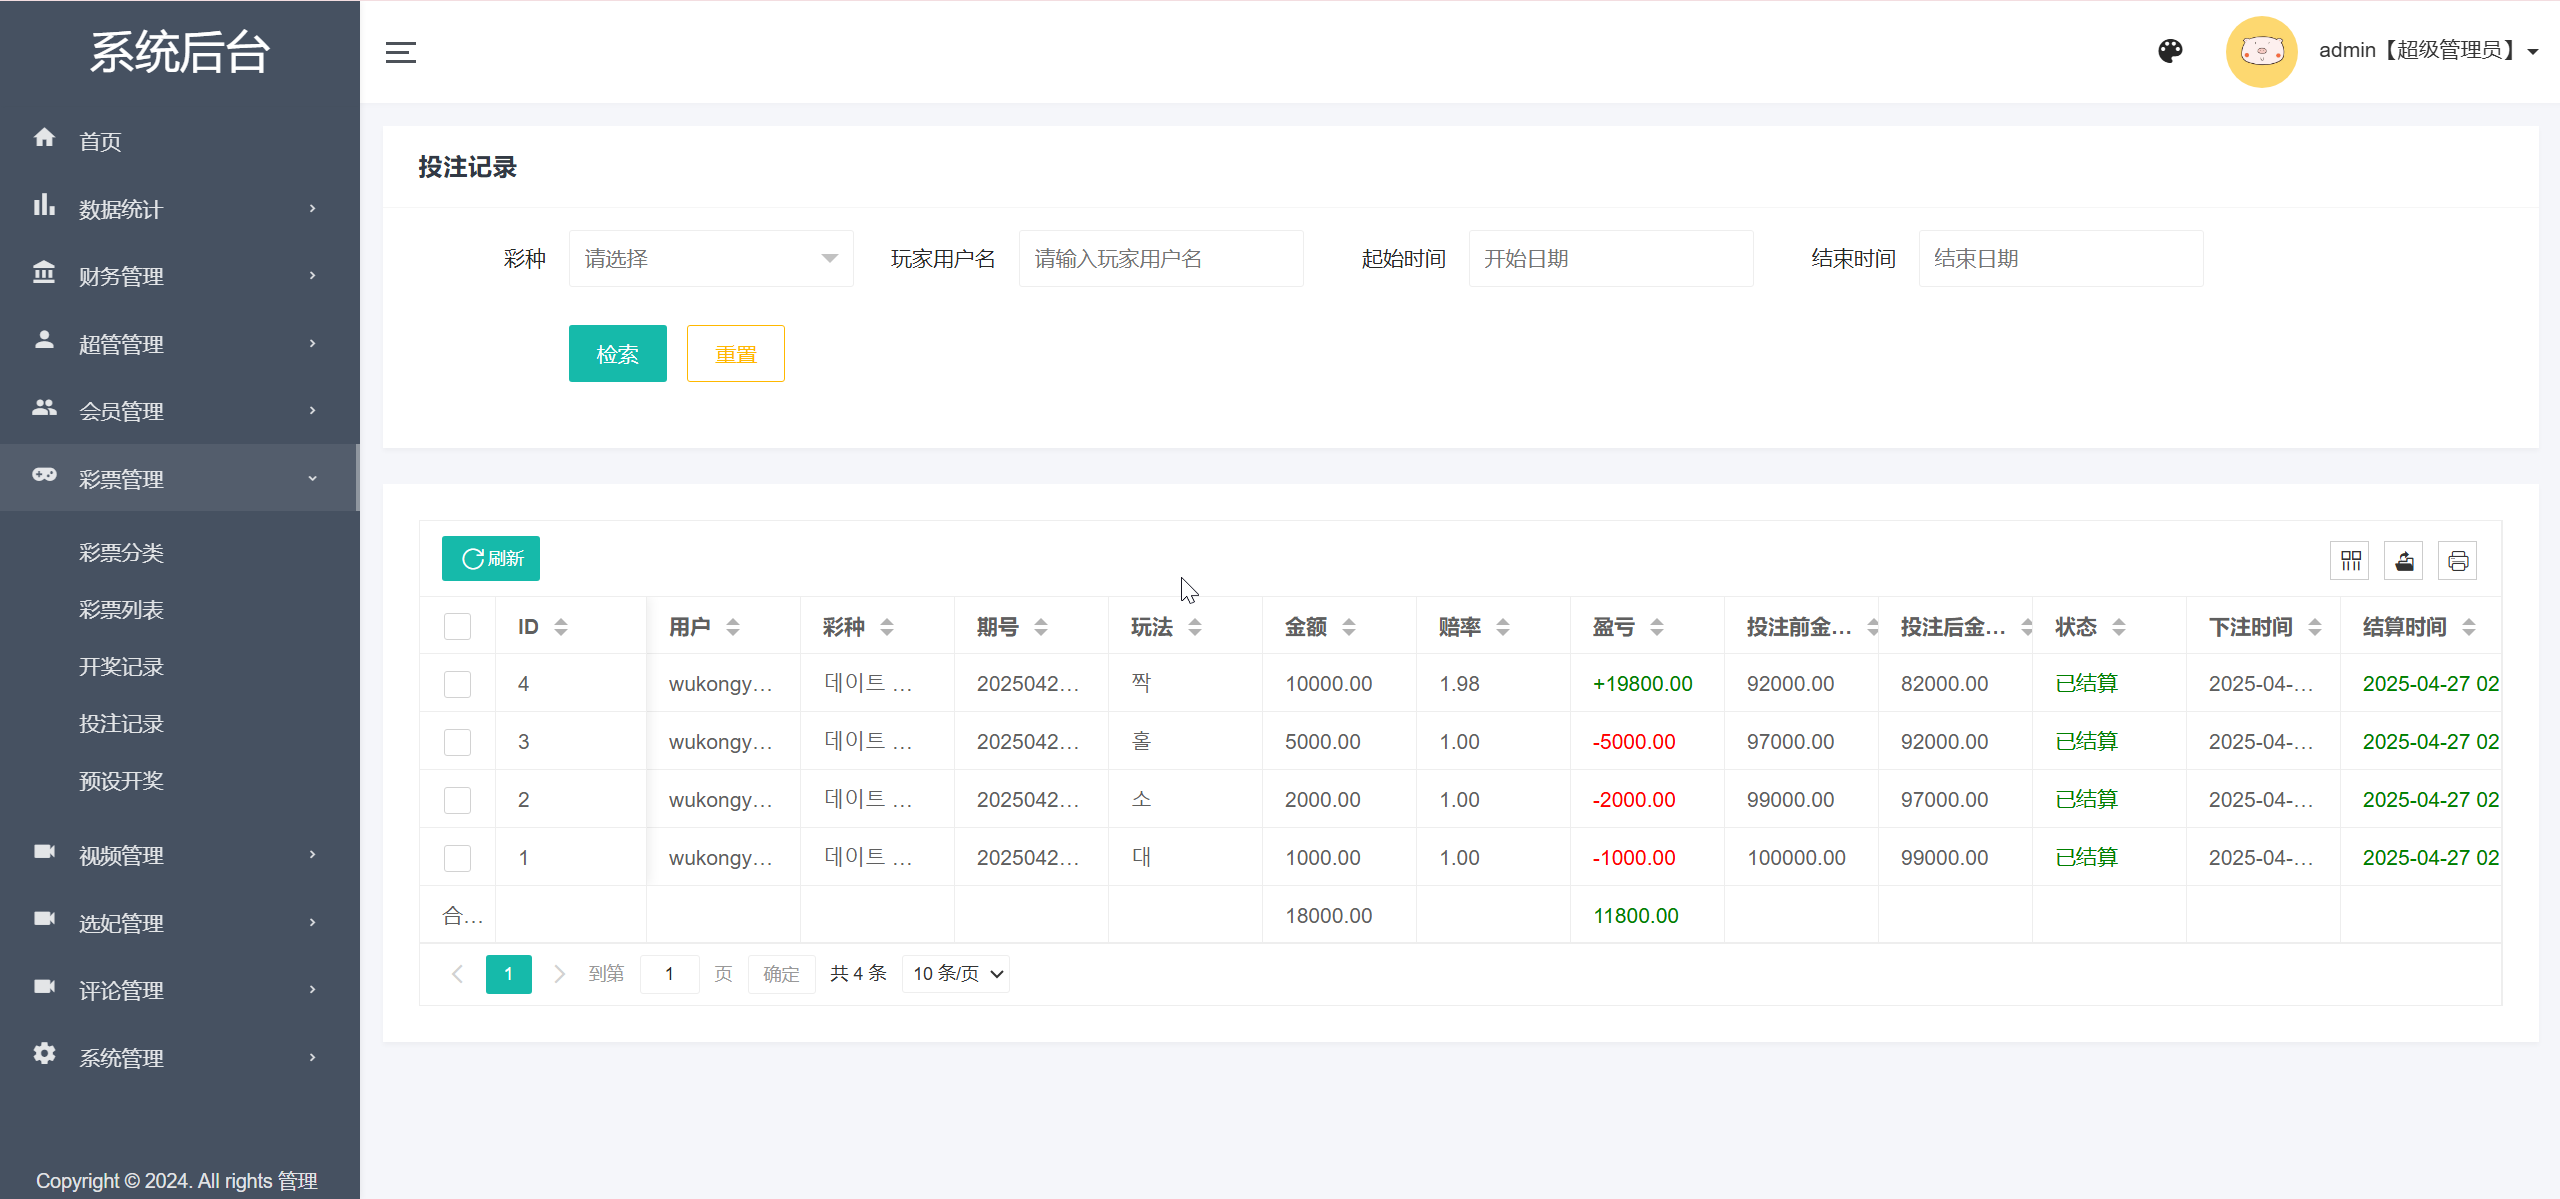Click the theme palette icon in the header

(2169, 50)
